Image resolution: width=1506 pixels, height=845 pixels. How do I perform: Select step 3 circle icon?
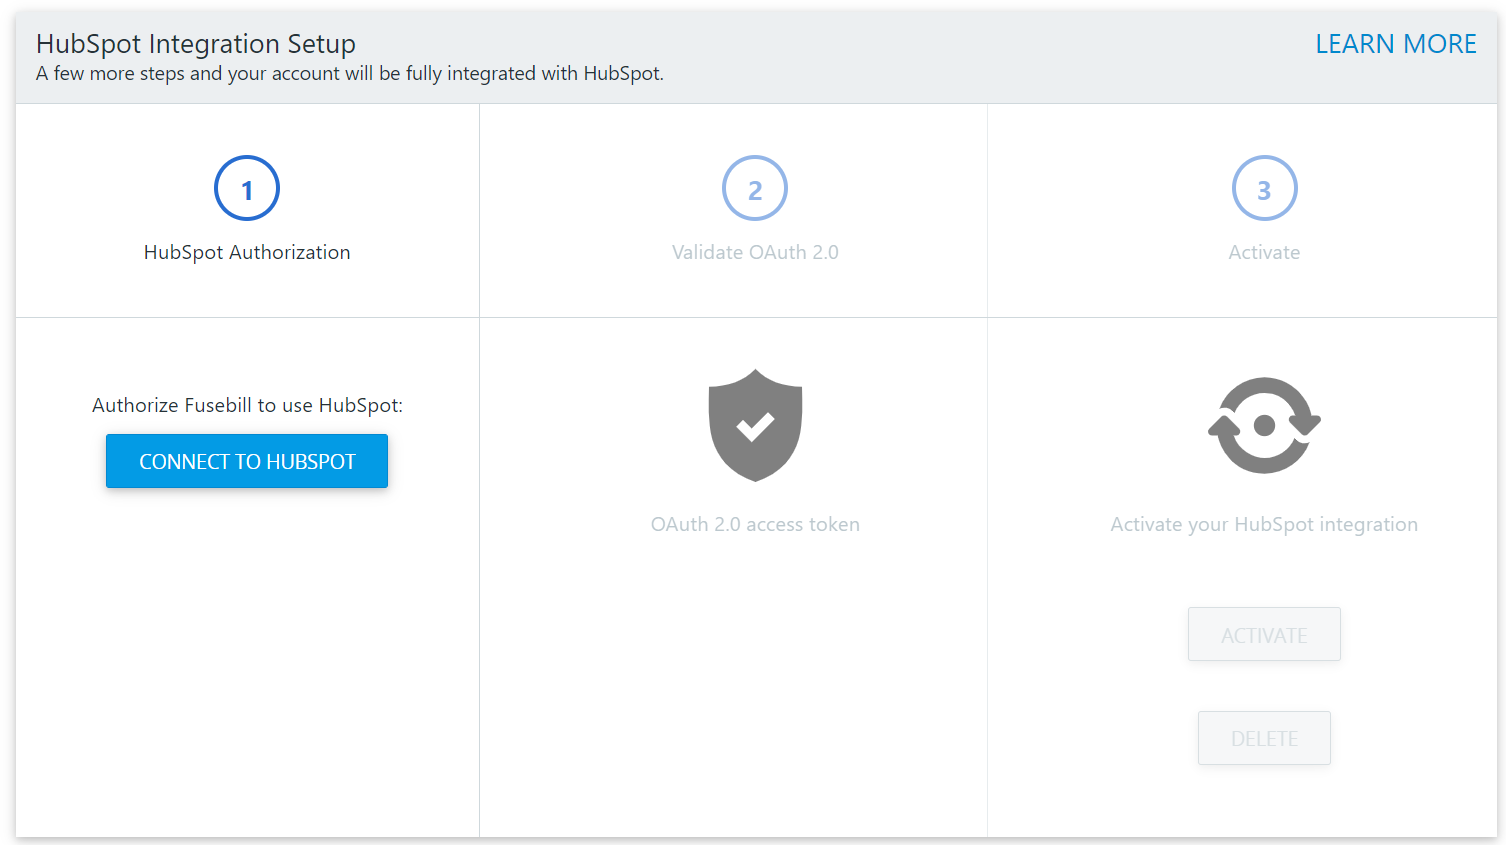tap(1264, 188)
